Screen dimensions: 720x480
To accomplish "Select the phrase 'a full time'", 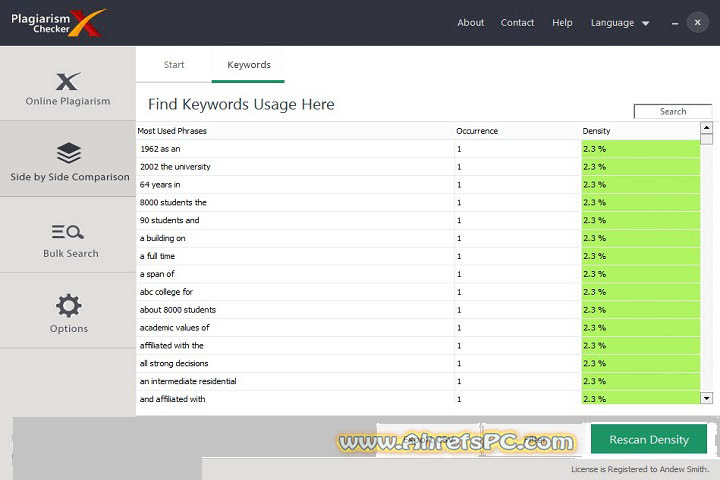I will tap(157, 256).
